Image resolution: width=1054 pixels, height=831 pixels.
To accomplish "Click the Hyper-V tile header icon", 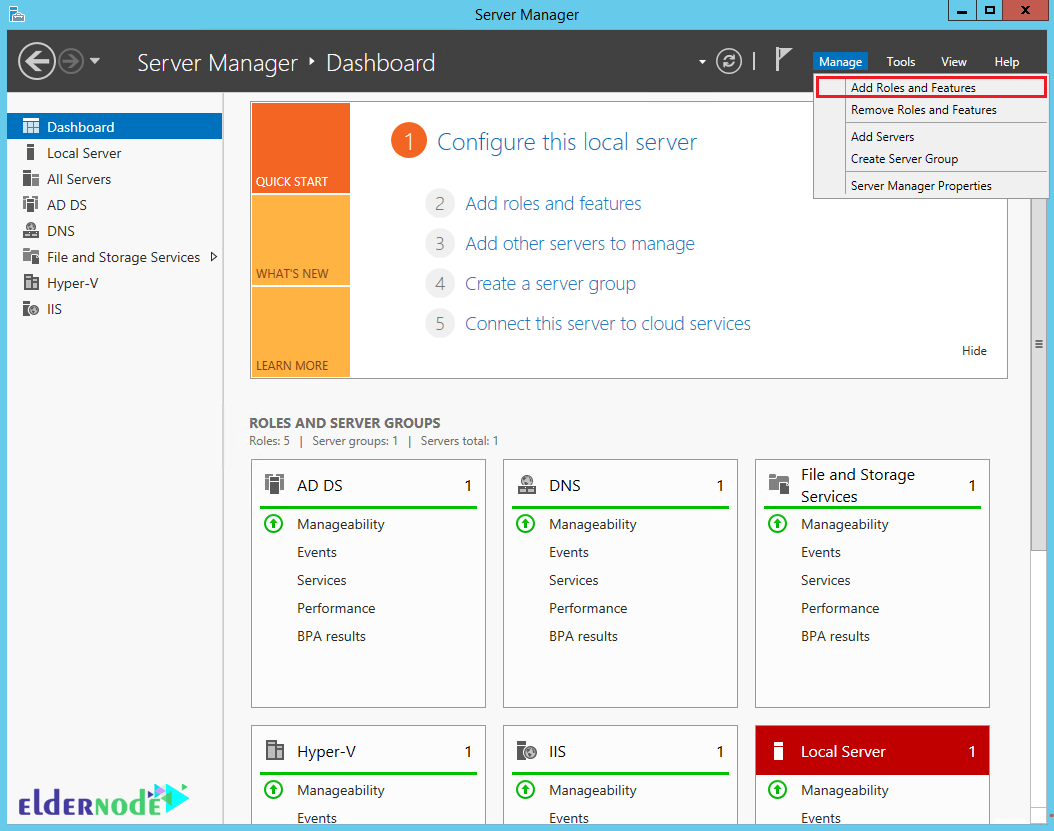I will [x=274, y=750].
